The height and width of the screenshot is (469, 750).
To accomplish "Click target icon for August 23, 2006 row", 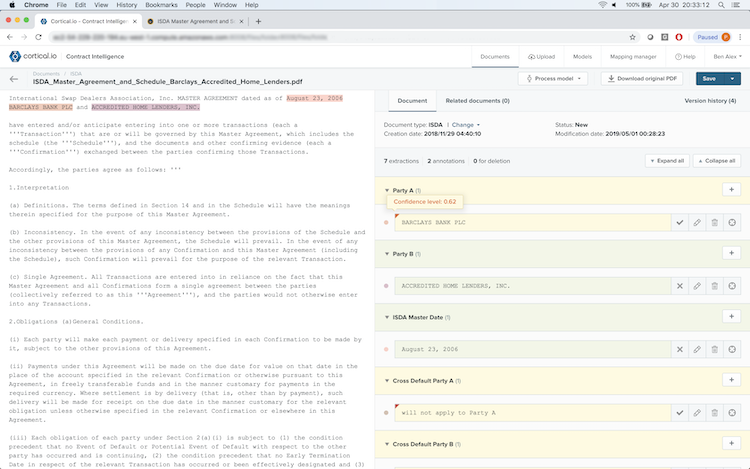I will tap(732, 349).
